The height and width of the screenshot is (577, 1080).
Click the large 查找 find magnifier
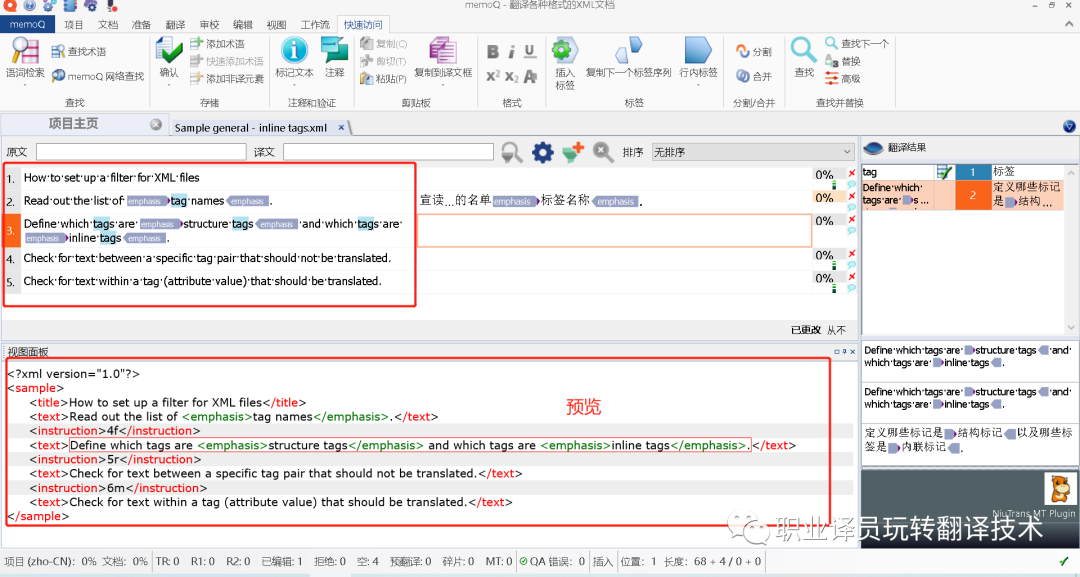pos(804,51)
